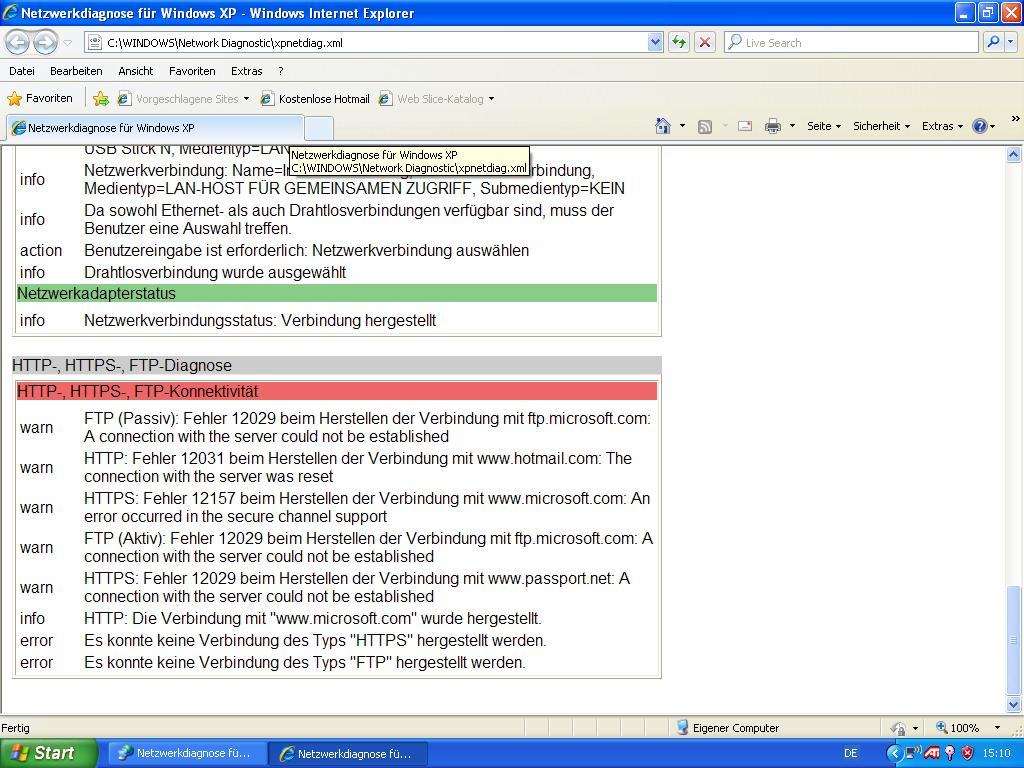1024x768 pixels.
Task: Switch to Internet Explorer Netzwerkdiagnose taskbar button
Action: point(348,753)
